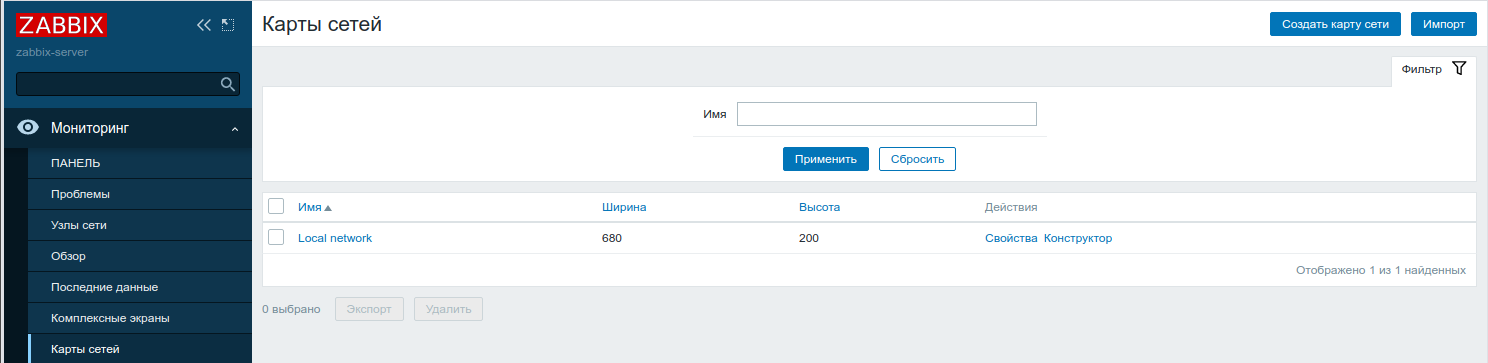Click the Zabbix logo
The height and width of the screenshot is (363, 1488).
point(62,25)
